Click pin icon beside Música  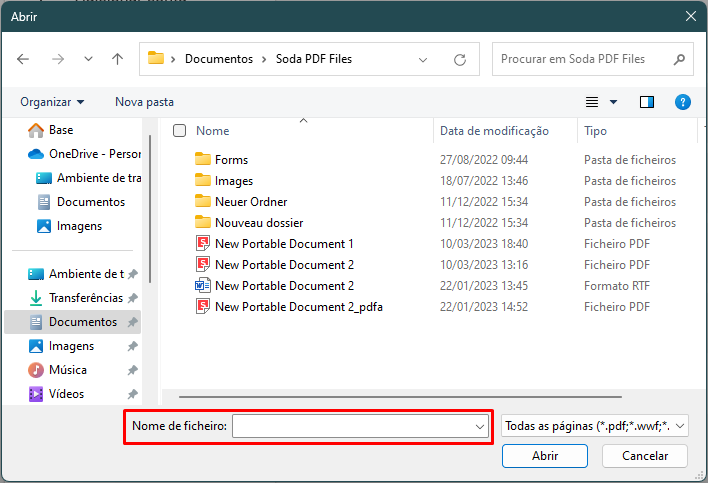132,370
